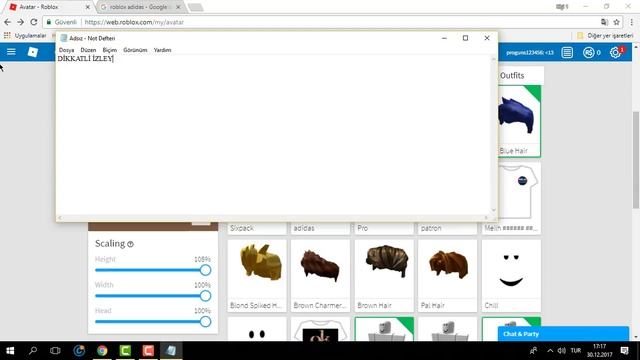Open the Dosya menu in Notepad

click(x=66, y=50)
